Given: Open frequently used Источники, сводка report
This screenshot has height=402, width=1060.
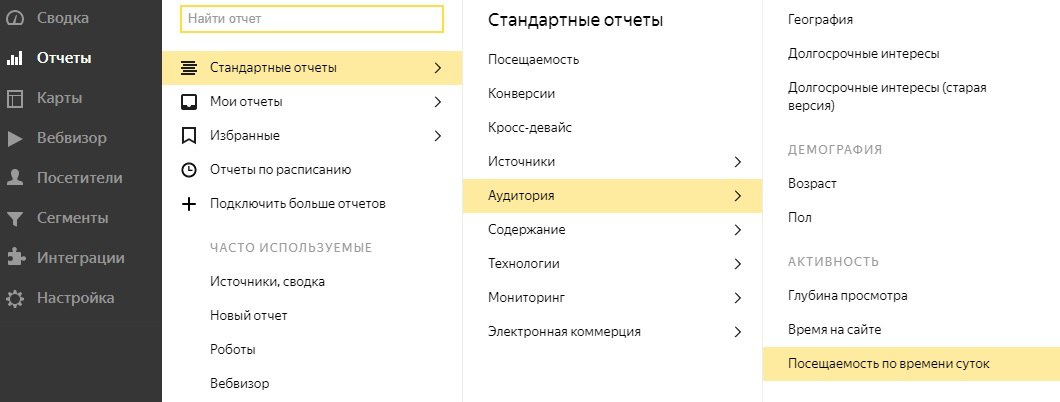Looking at the screenshot, I should coord(268,282).
